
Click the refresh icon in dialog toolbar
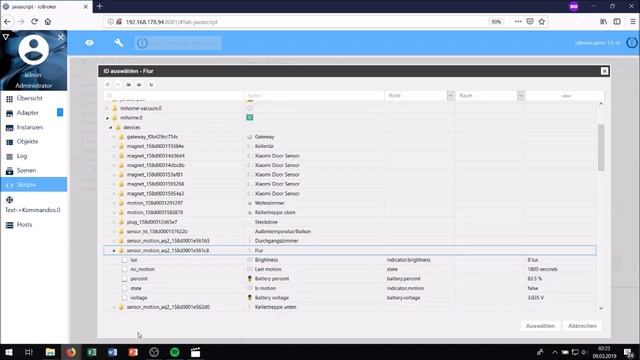[x=151, y=84]
